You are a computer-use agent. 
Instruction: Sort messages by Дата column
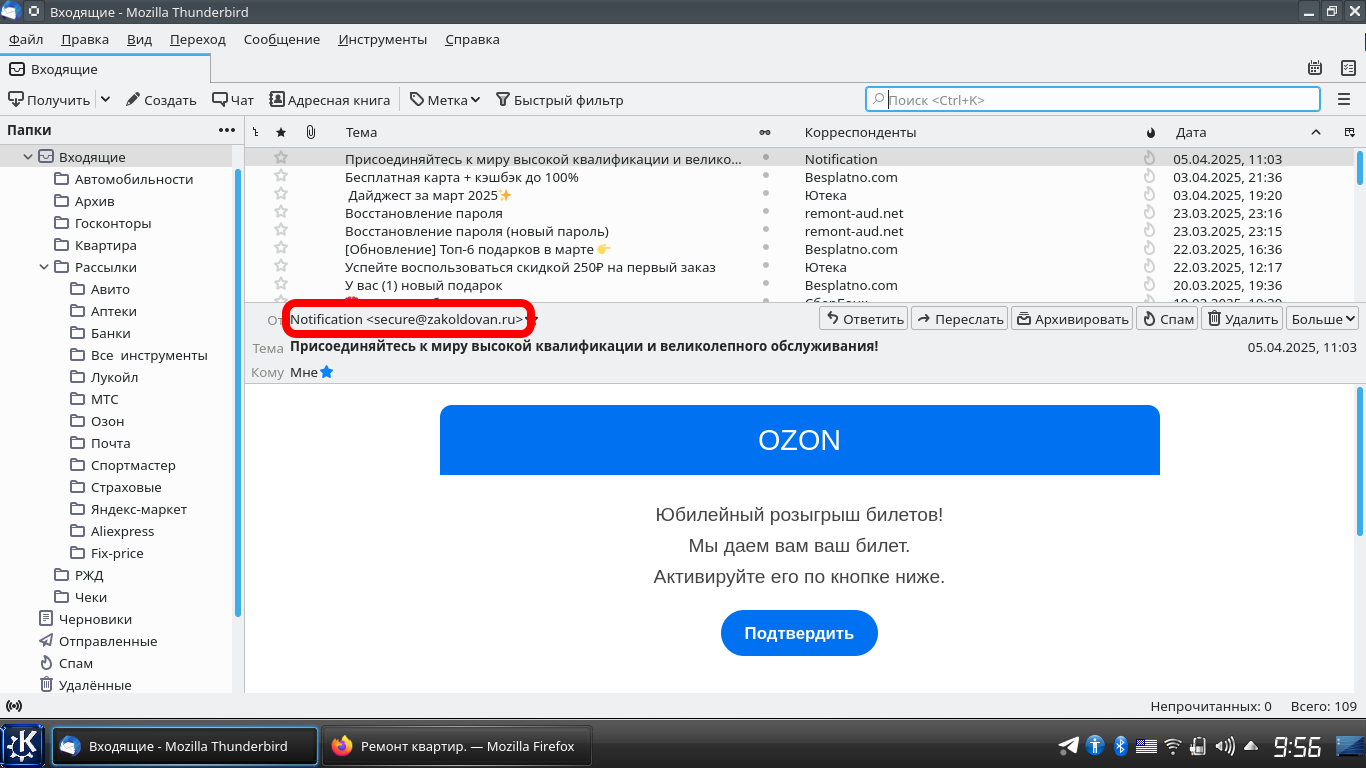[x=1191, y=132]
